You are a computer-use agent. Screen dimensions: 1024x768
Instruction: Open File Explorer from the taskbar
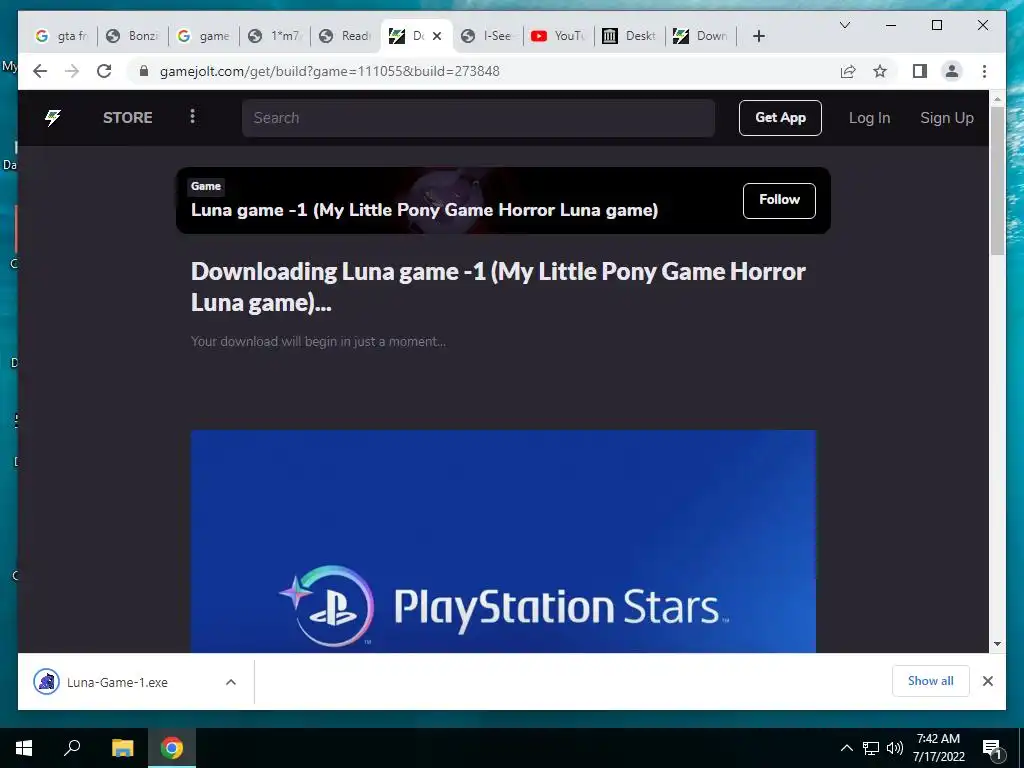tap(122, 748)
